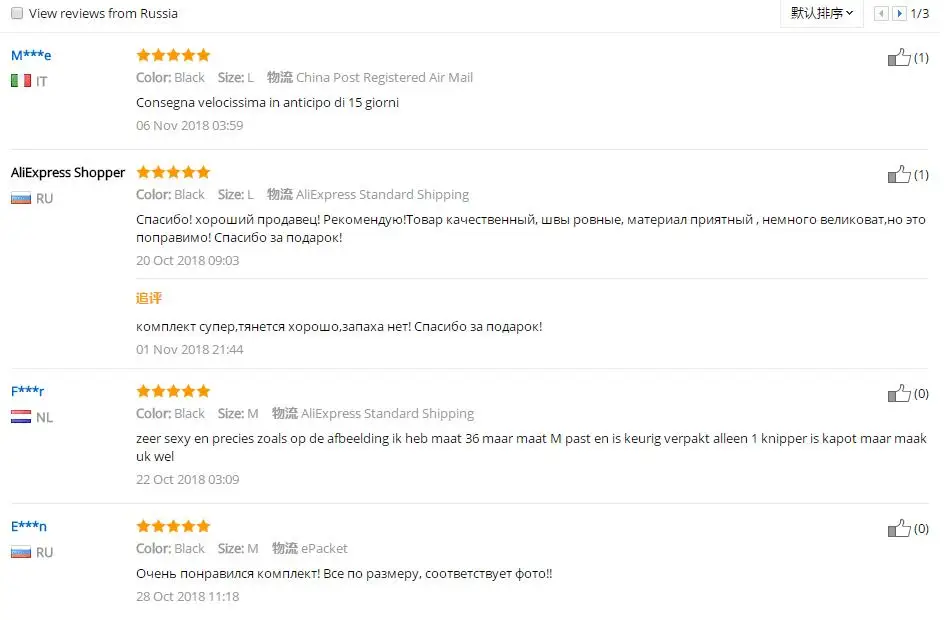Check the View reviews from Russia checkbox
The width and height of the screenshot is (947, 620).
click(17, 13)
